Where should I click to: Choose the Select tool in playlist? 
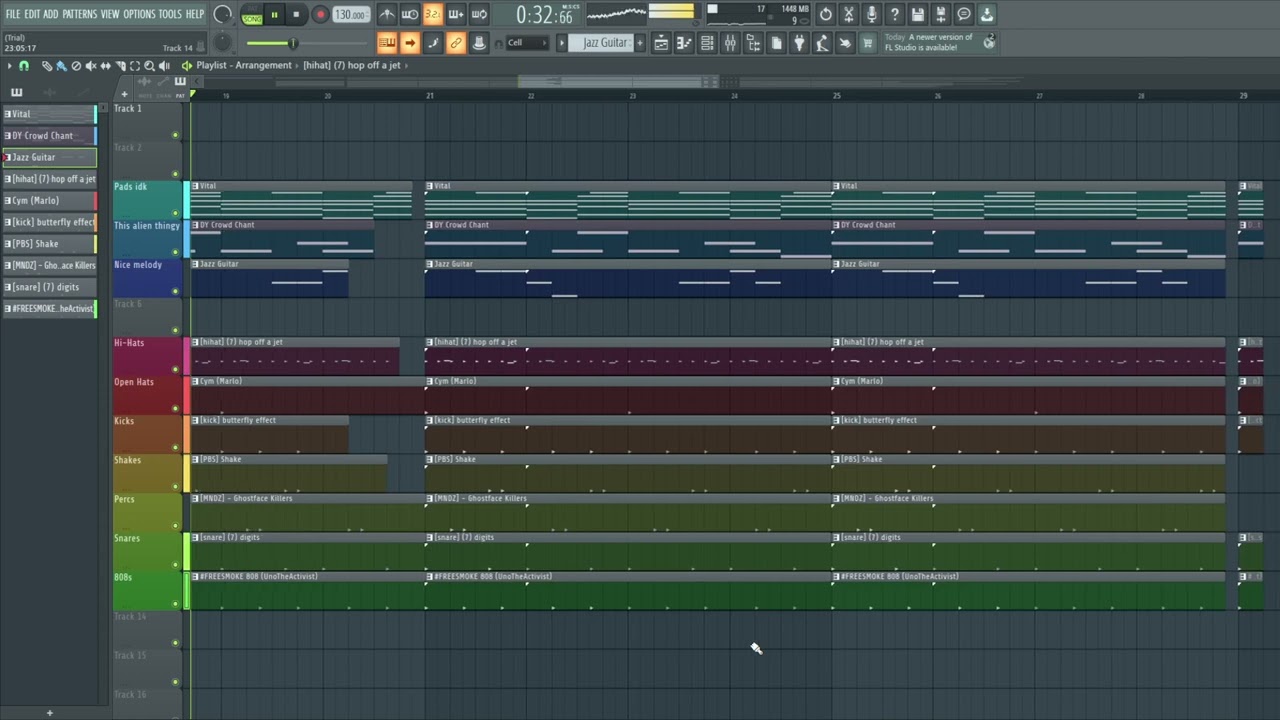tap(134, 65)
